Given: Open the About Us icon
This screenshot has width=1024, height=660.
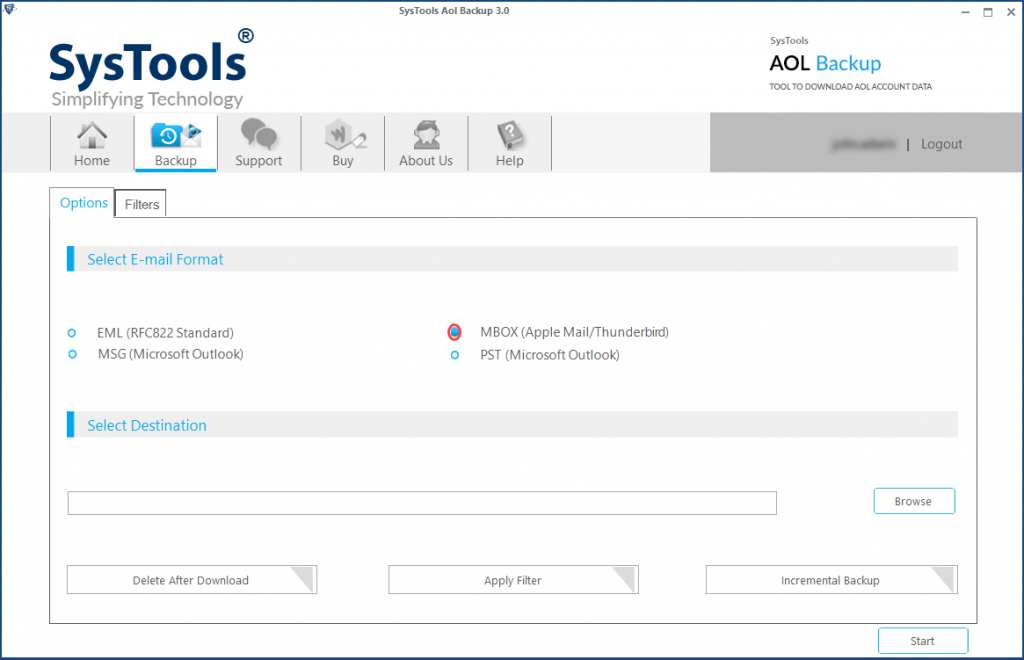Looking at the screenshot, I should 426,141.
